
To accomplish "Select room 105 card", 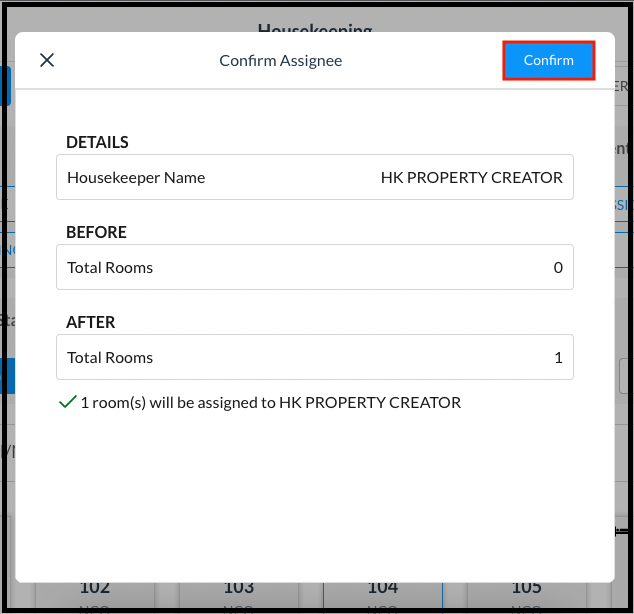I will click(x=527, y=593).
